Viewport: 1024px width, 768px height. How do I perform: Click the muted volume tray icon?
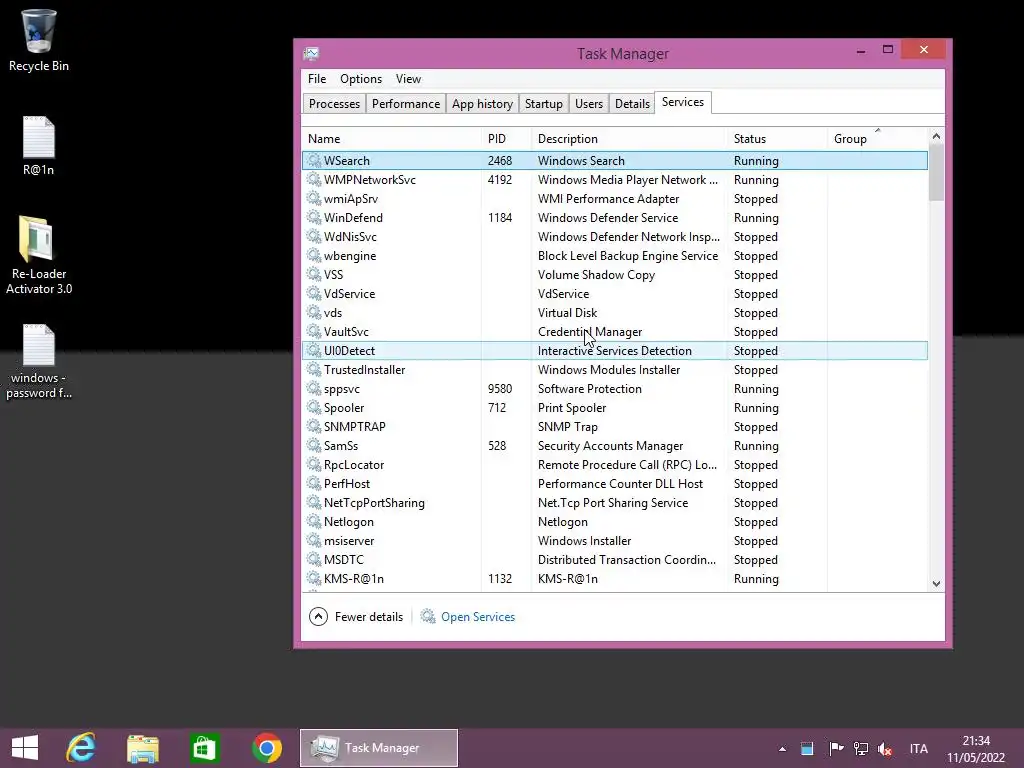(885, 748)
